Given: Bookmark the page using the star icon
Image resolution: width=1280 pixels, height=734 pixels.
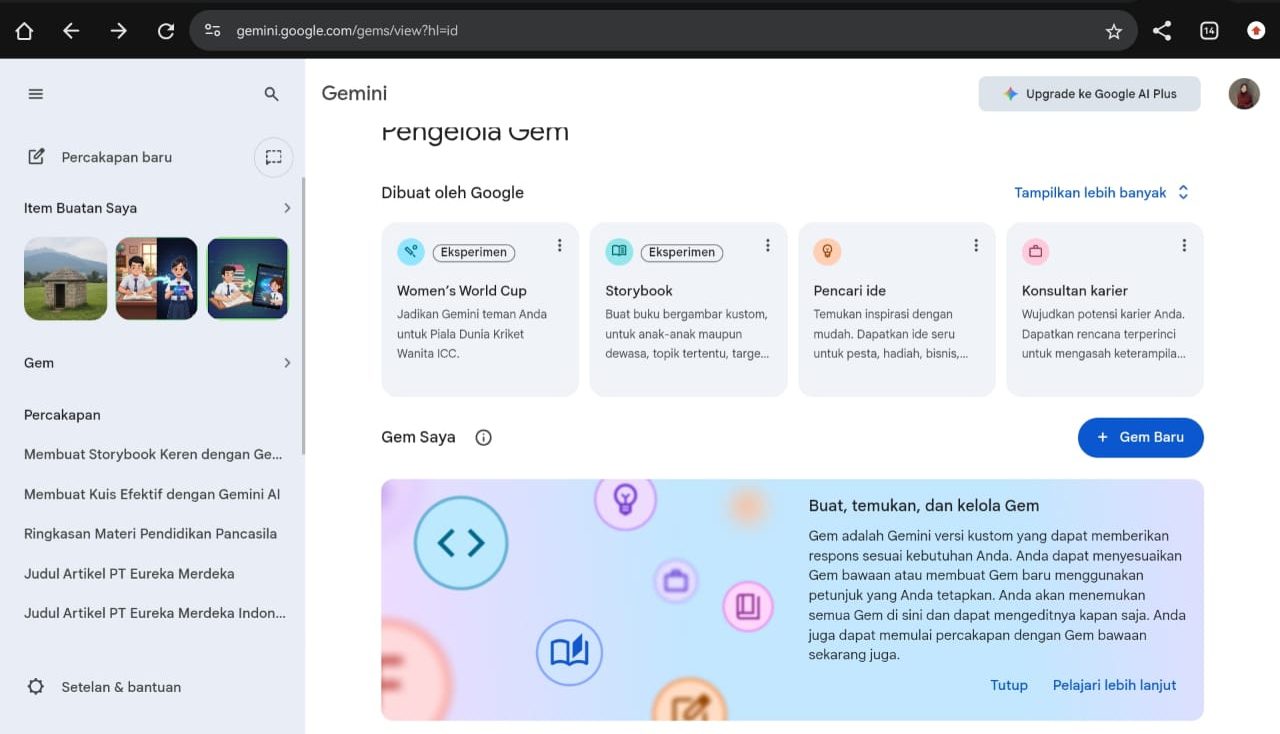Looking at the screenshot, I should [1113, 30].
